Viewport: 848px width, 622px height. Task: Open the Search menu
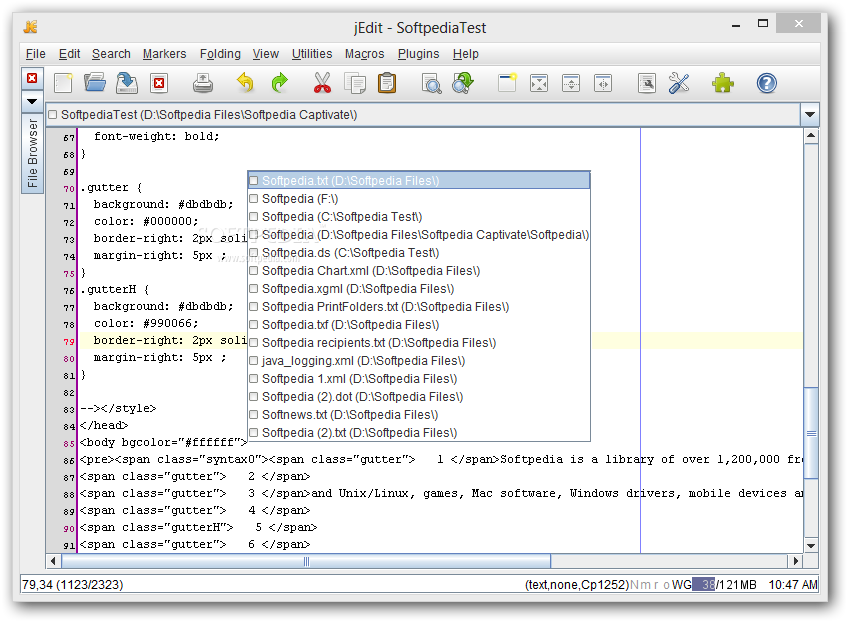click(111, 54)
